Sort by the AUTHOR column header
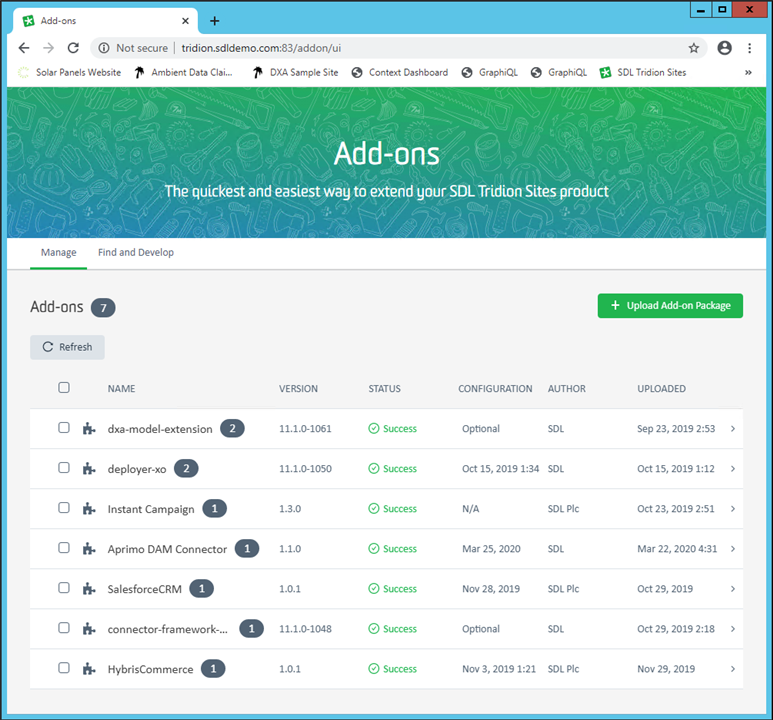Image resolution: width=773 pixels, height=720 pixels. [x=566, y=389]
